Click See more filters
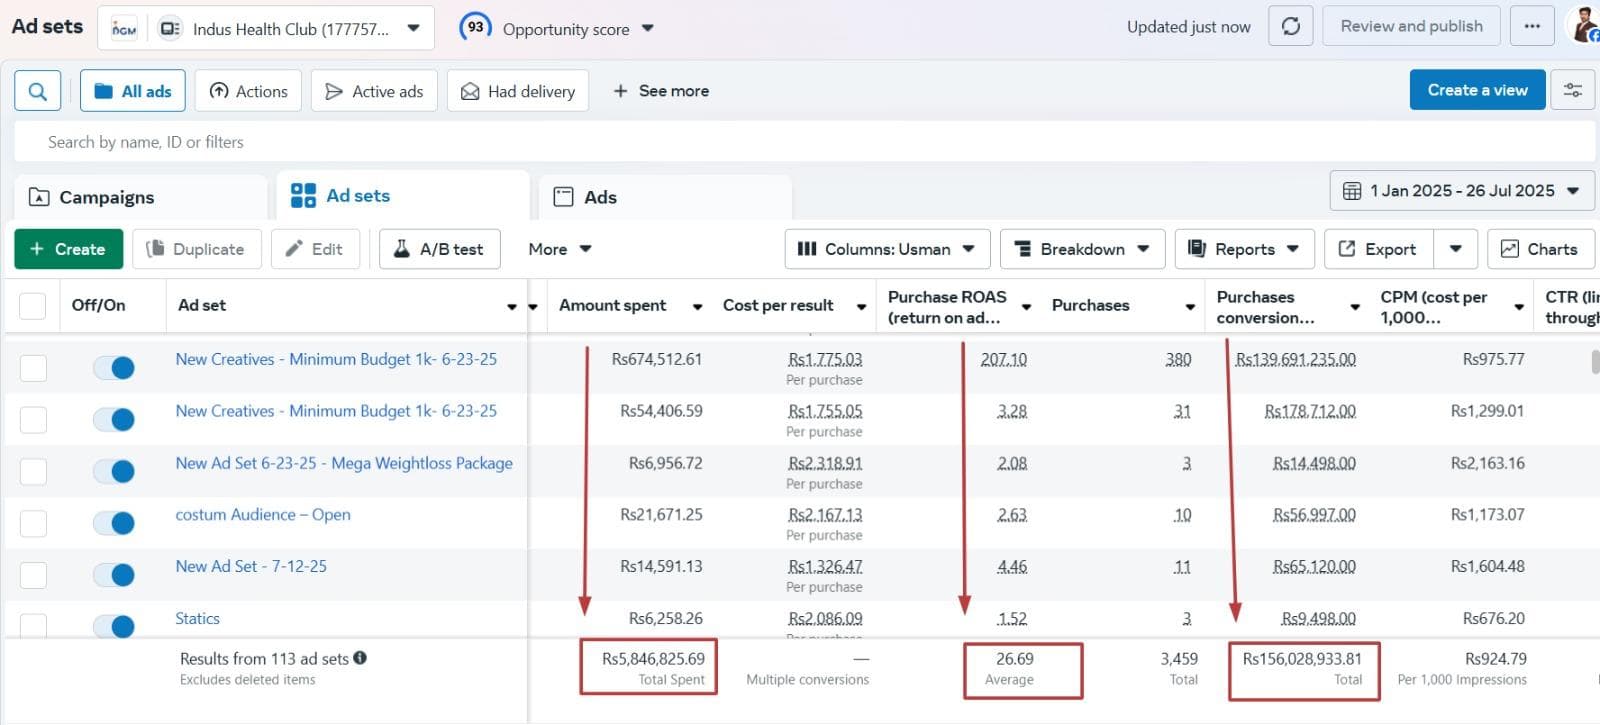This screenshot has width=1600, height=725. 661,91
